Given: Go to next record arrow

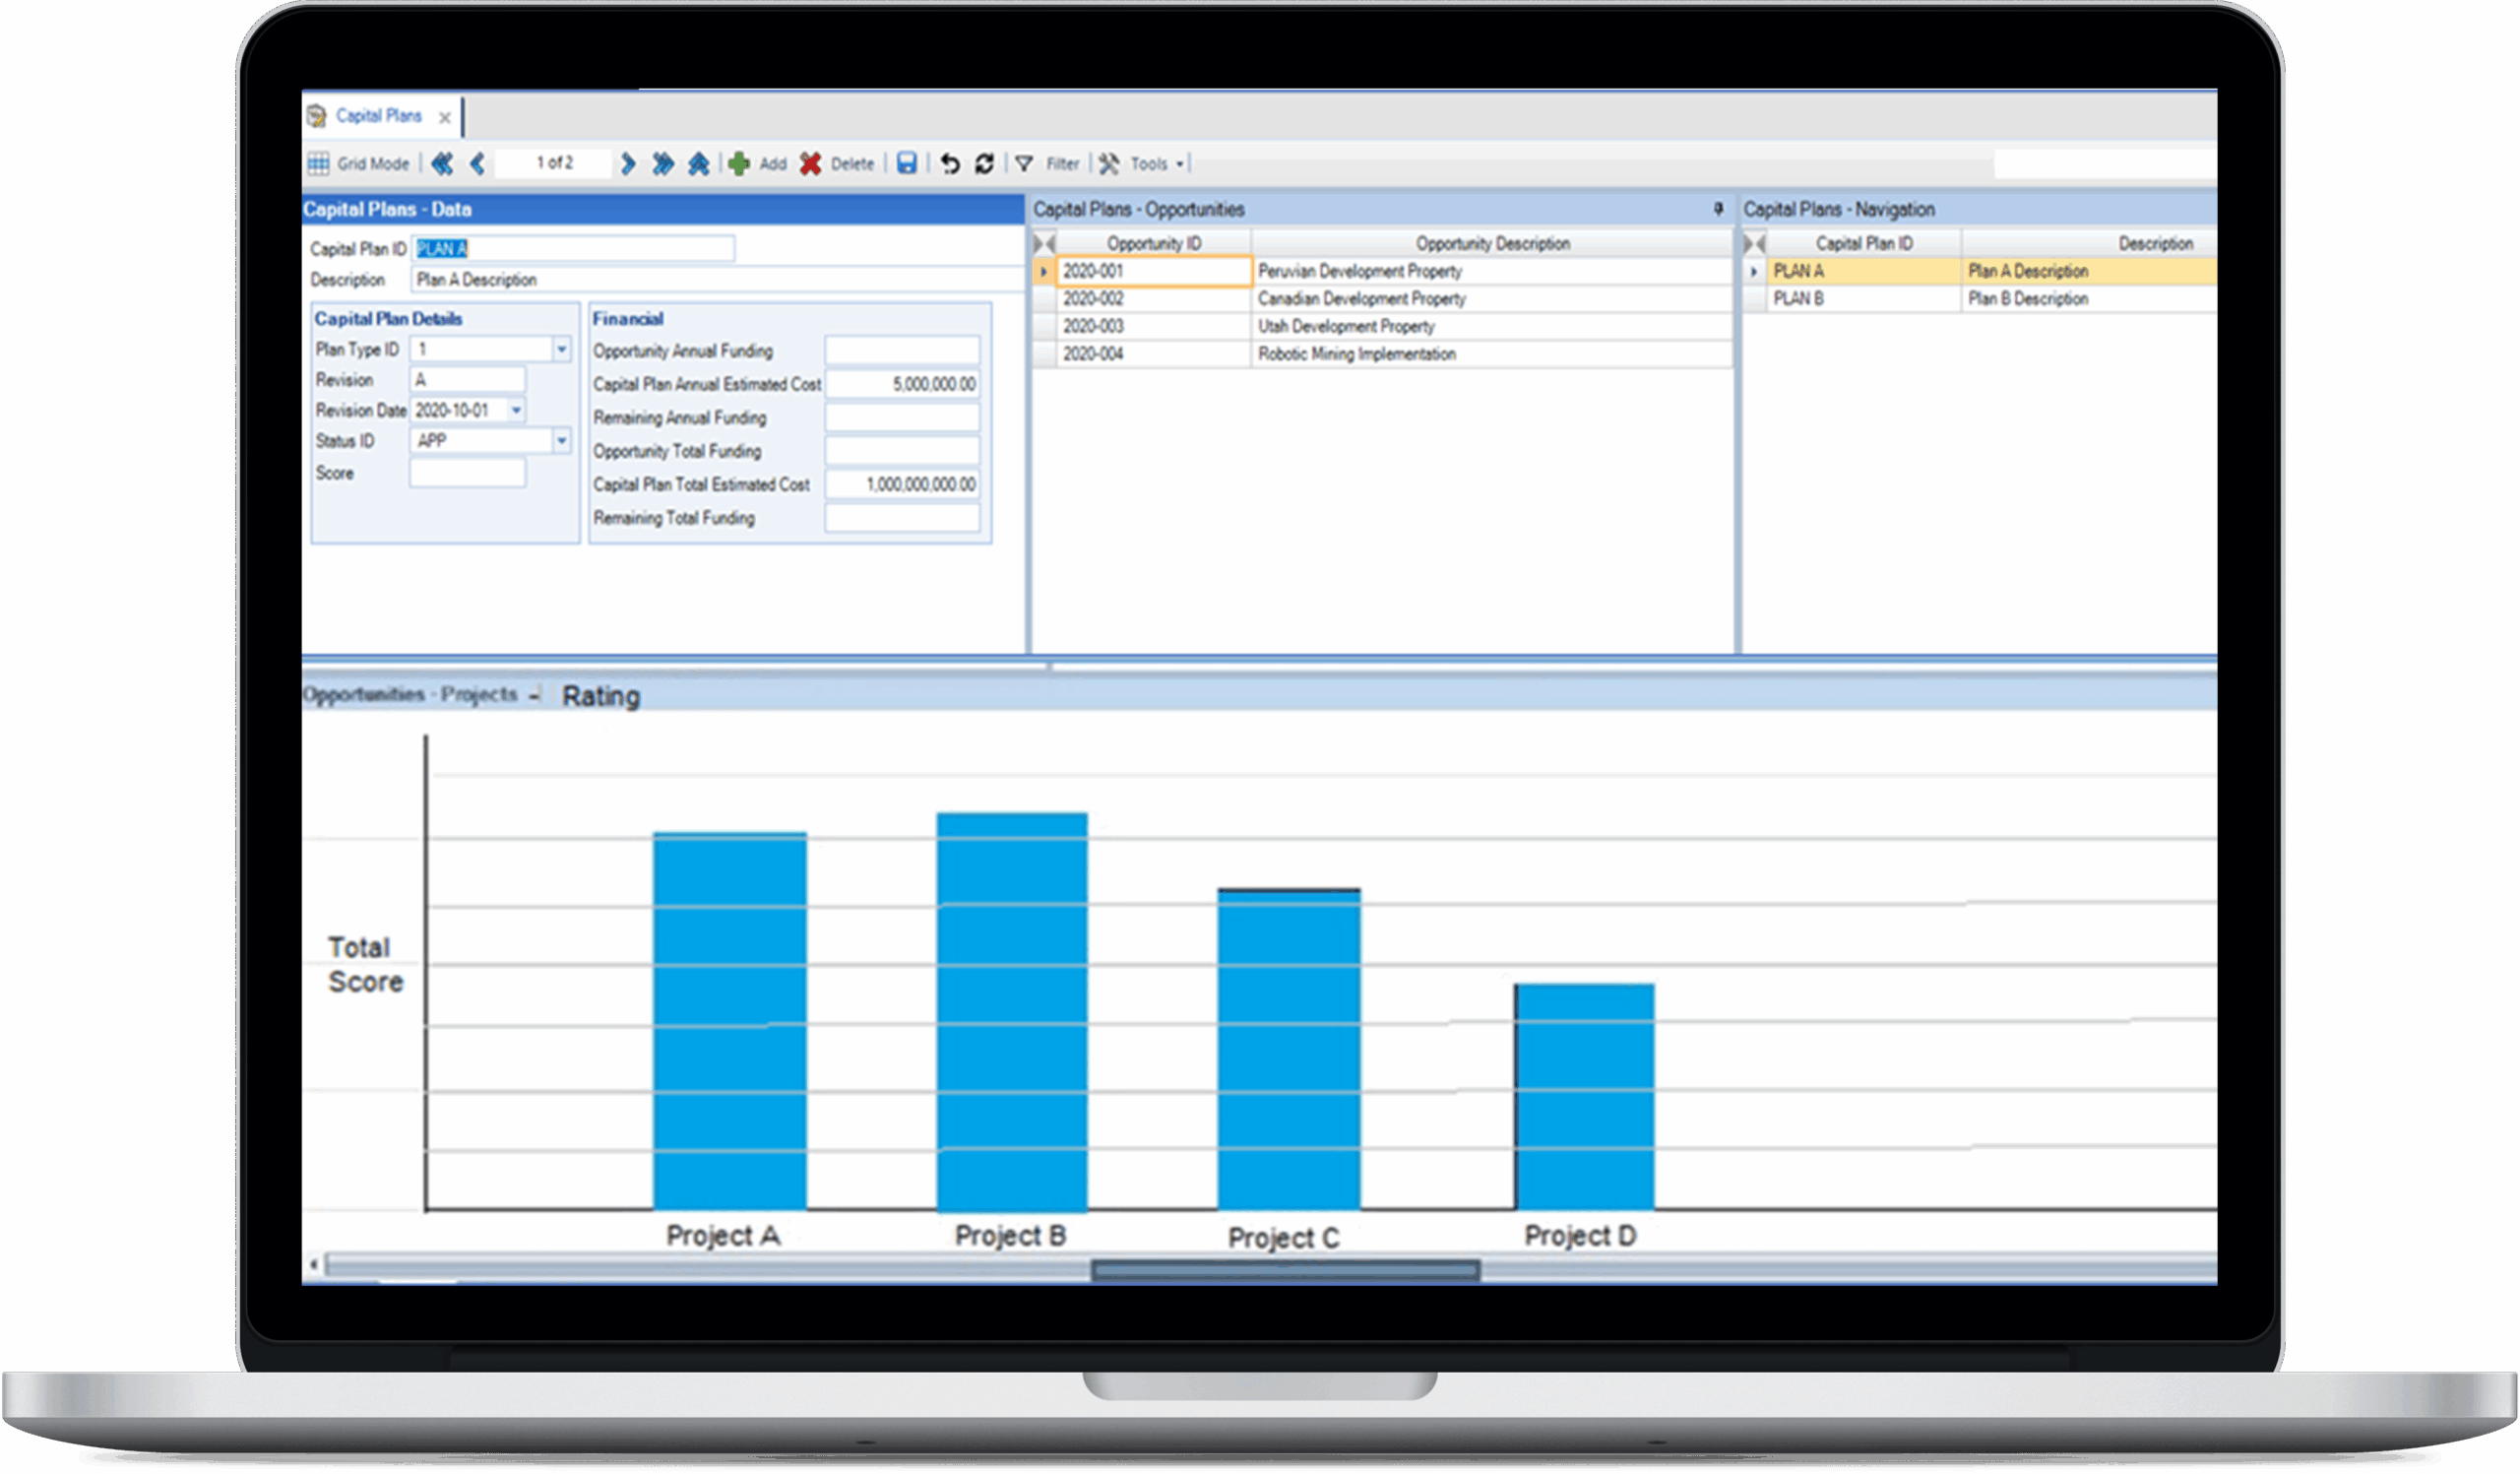Looking at the screenshot, I should click(x=628, y=163).
